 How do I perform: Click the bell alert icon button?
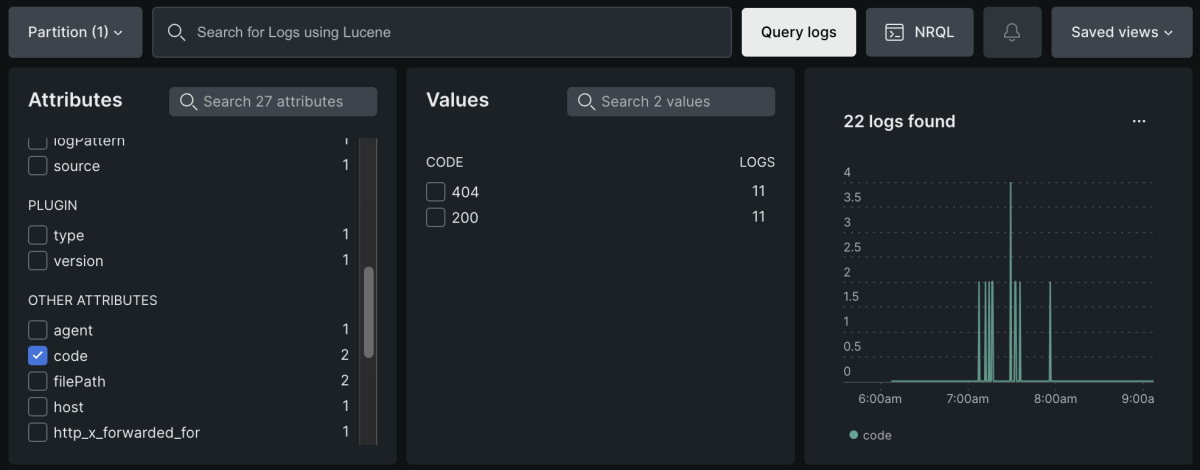pos(1012,32)
